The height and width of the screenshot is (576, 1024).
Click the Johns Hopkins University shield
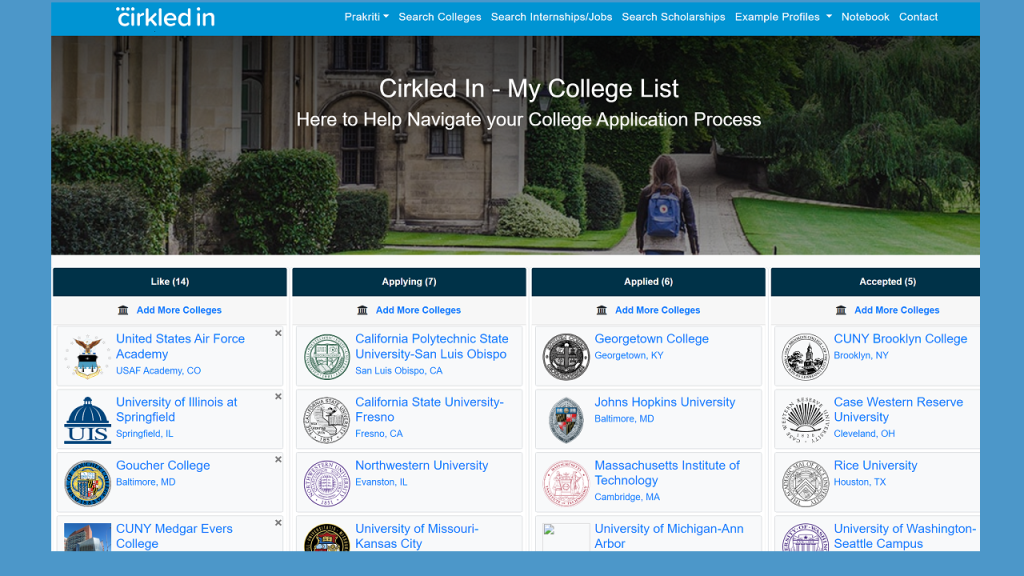(566, 420)
